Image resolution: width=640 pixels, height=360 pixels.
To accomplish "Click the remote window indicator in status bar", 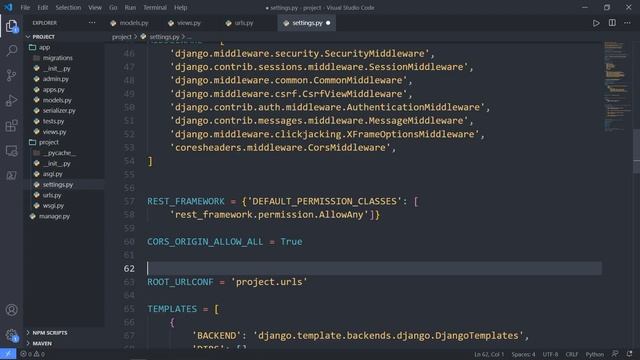I will 8,354.
